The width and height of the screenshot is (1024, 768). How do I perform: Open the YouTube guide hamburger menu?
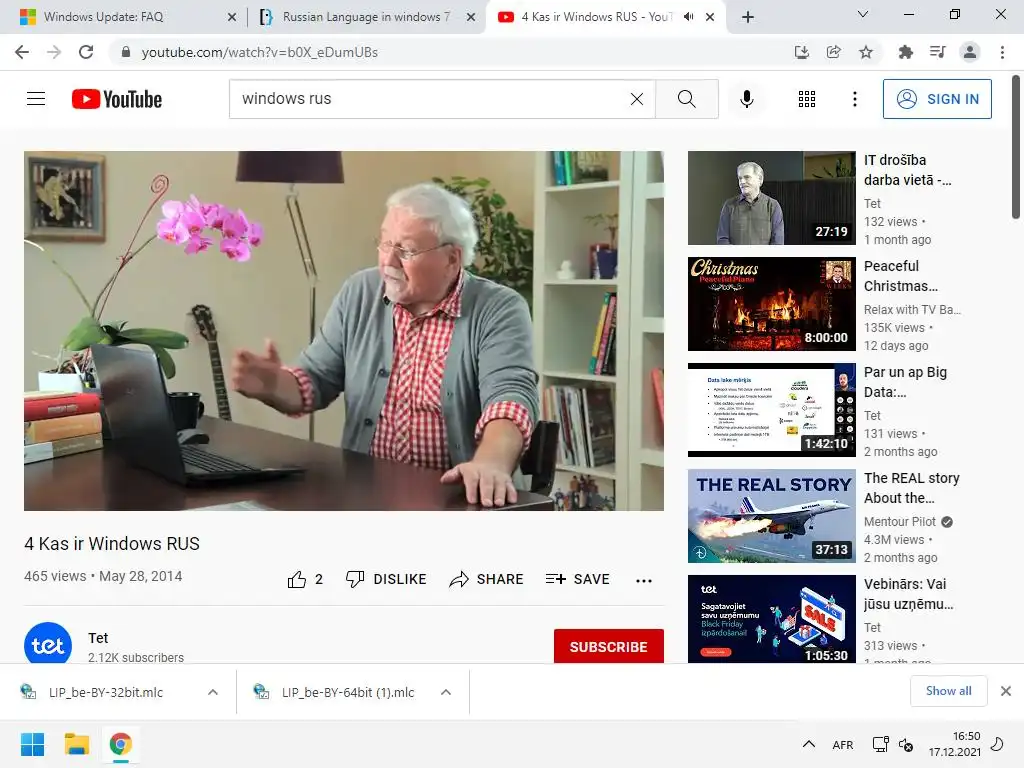[36, 99]
